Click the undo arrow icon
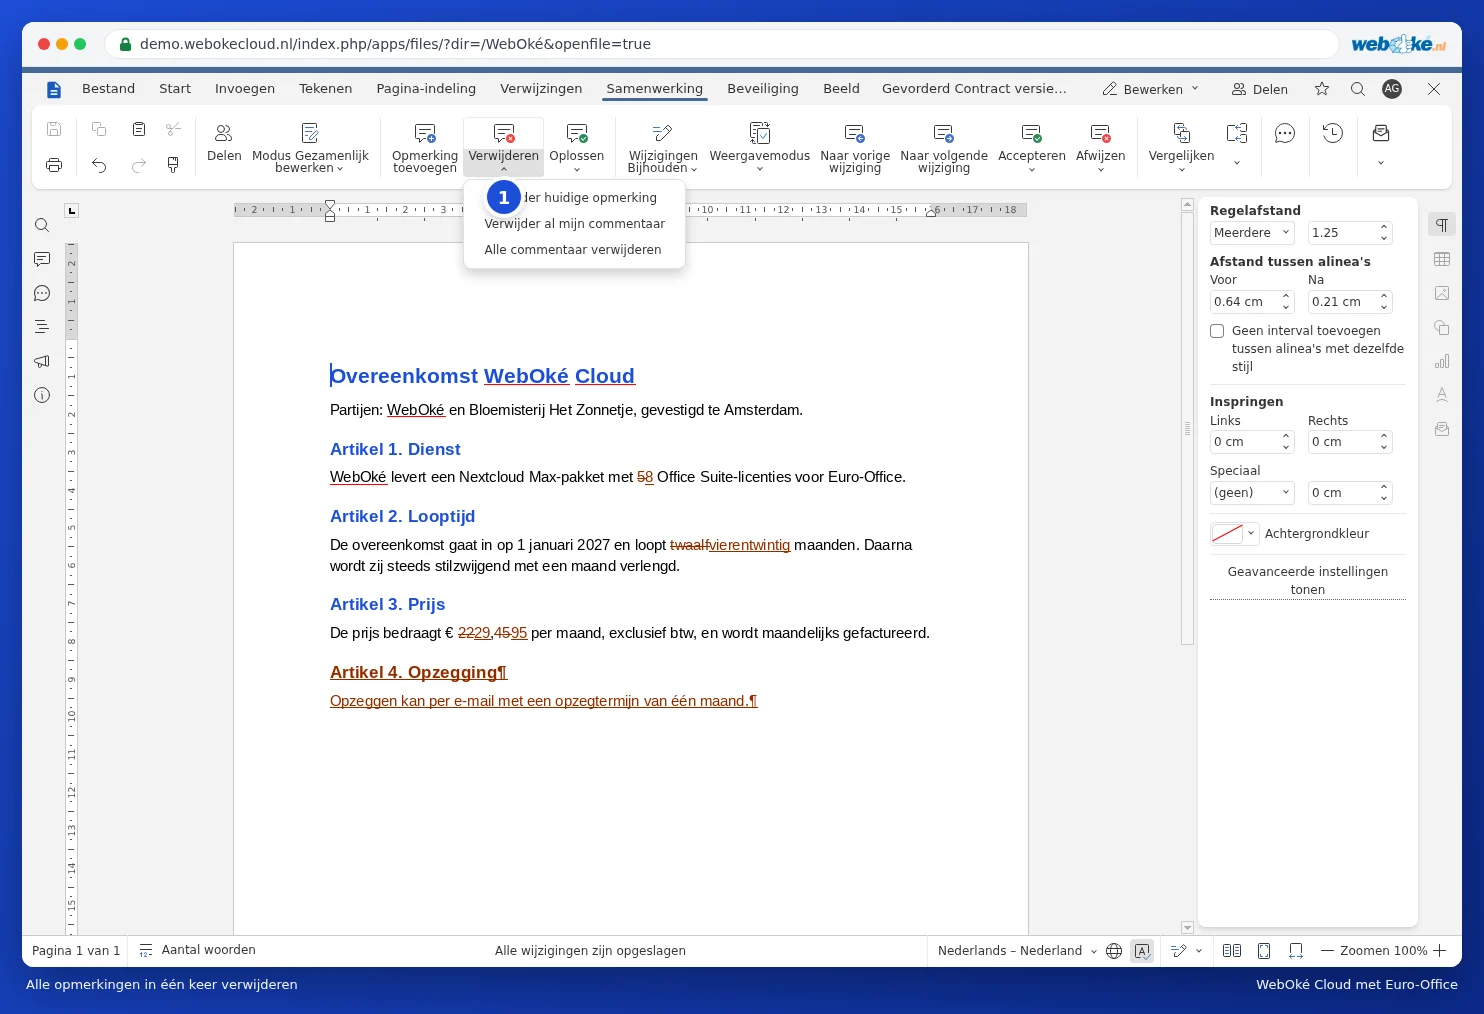1484x1014 pixels. 99,165
